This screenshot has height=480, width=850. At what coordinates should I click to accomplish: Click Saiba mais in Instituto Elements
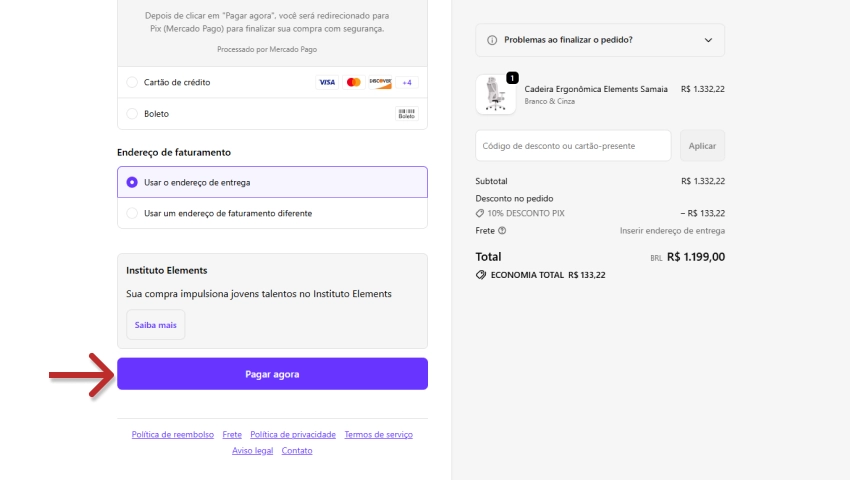pyautogui.click(x=156, y=325)
